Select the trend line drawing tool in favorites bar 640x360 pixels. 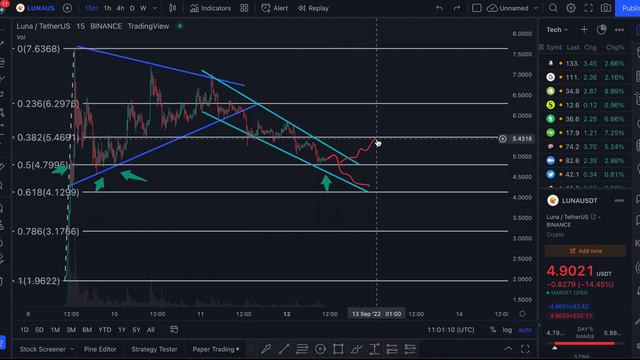[284, 349]
